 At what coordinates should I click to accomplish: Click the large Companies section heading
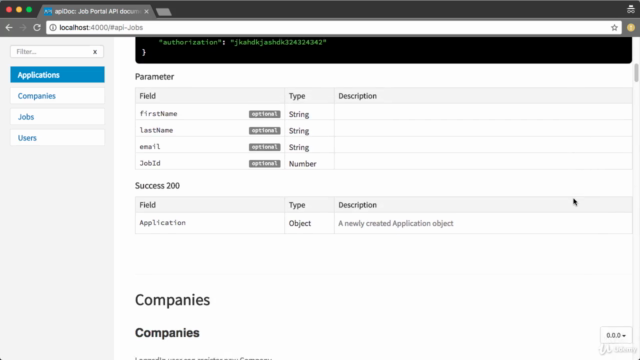172,300
